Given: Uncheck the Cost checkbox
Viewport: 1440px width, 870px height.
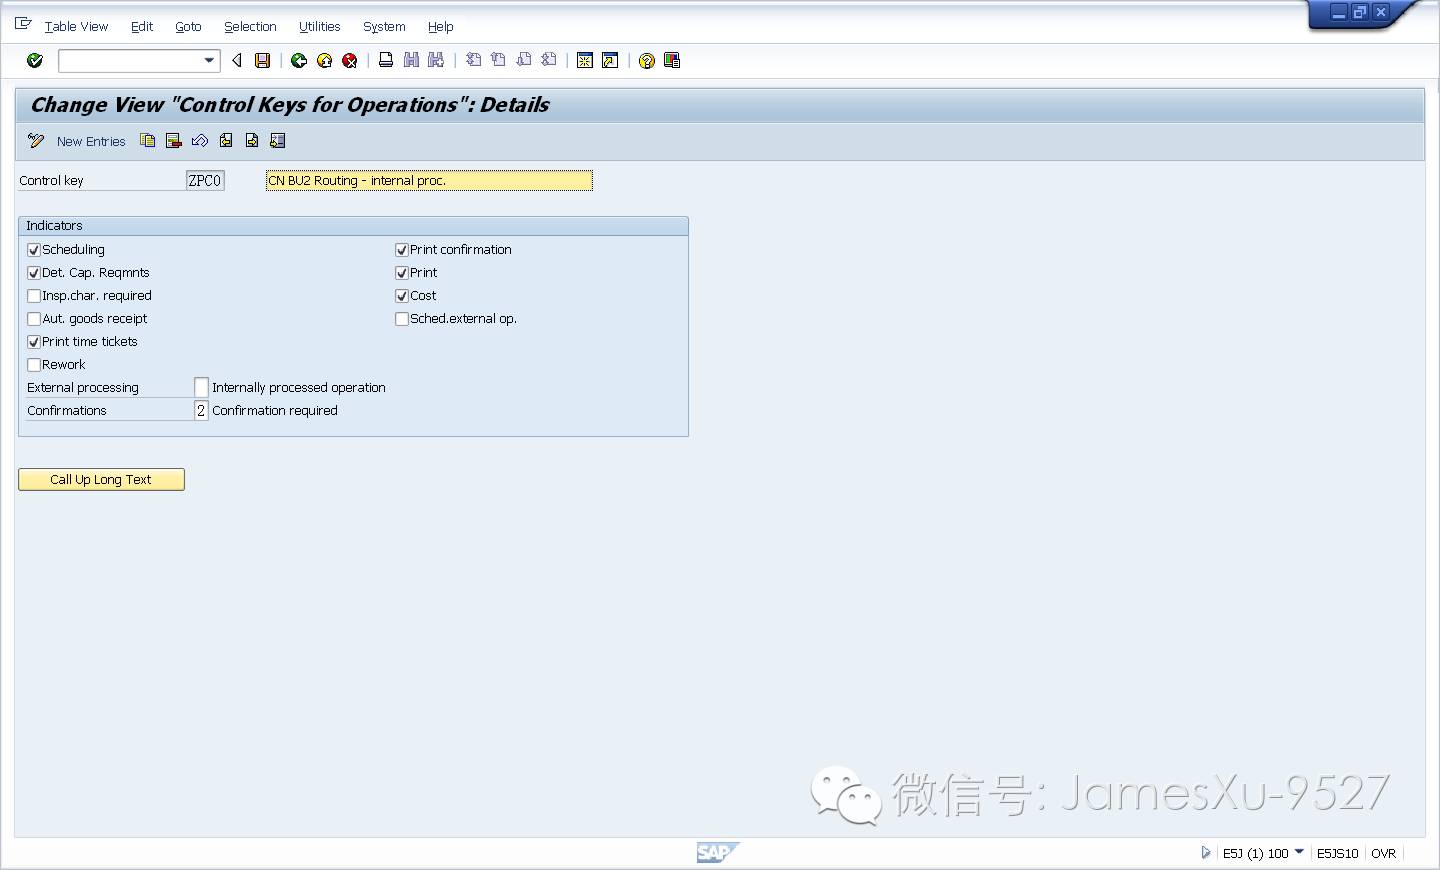Looking at the screenshot, I should point(402,296).
